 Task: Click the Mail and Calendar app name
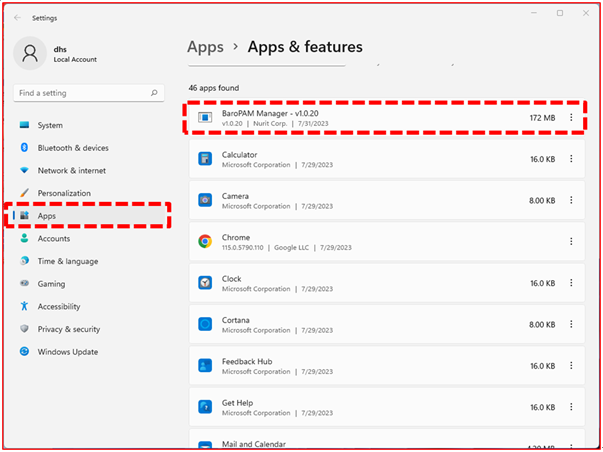coord(254,444)
